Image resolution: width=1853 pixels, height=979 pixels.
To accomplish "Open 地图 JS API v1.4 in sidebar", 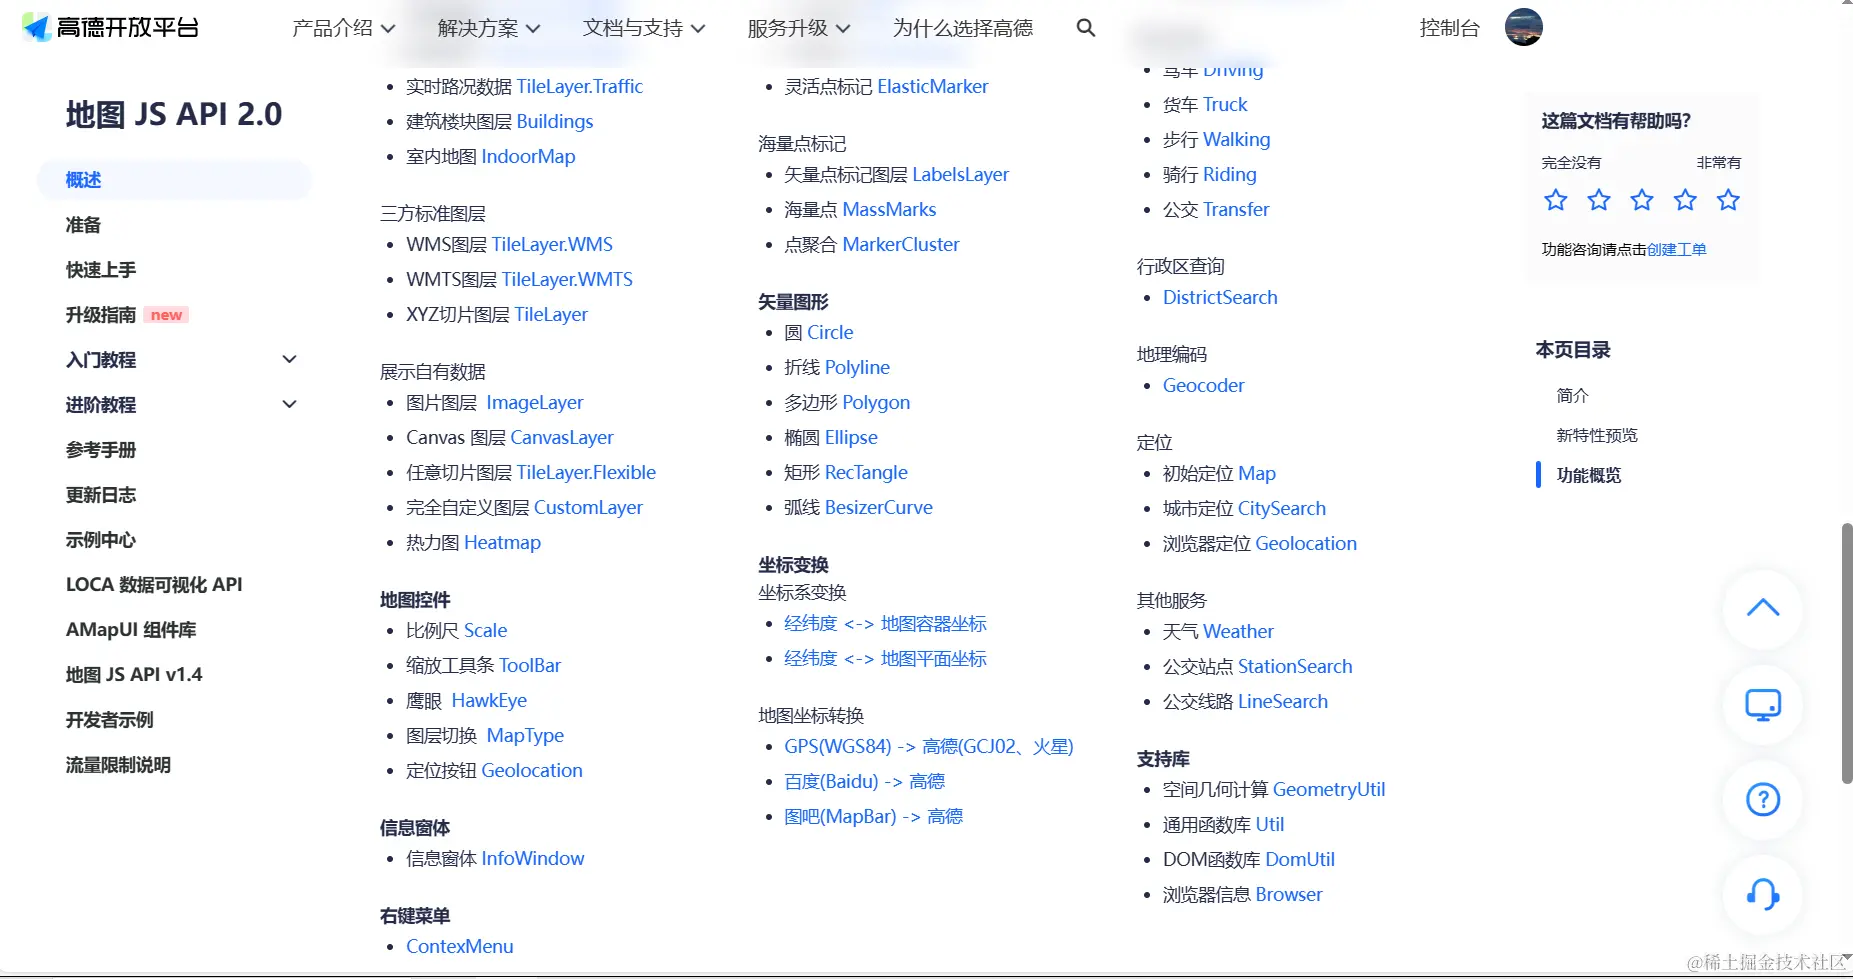I will tap(134, 675).
